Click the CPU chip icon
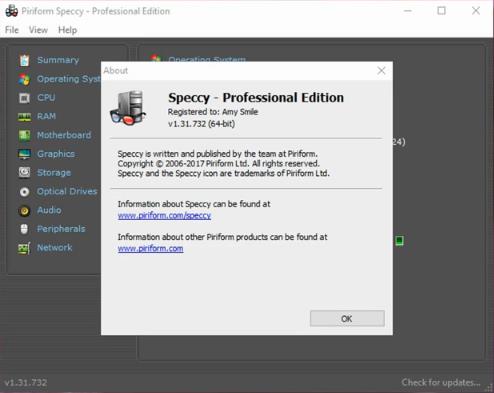Viewport: 494px width, 393px height. click(x=24, y=98)
